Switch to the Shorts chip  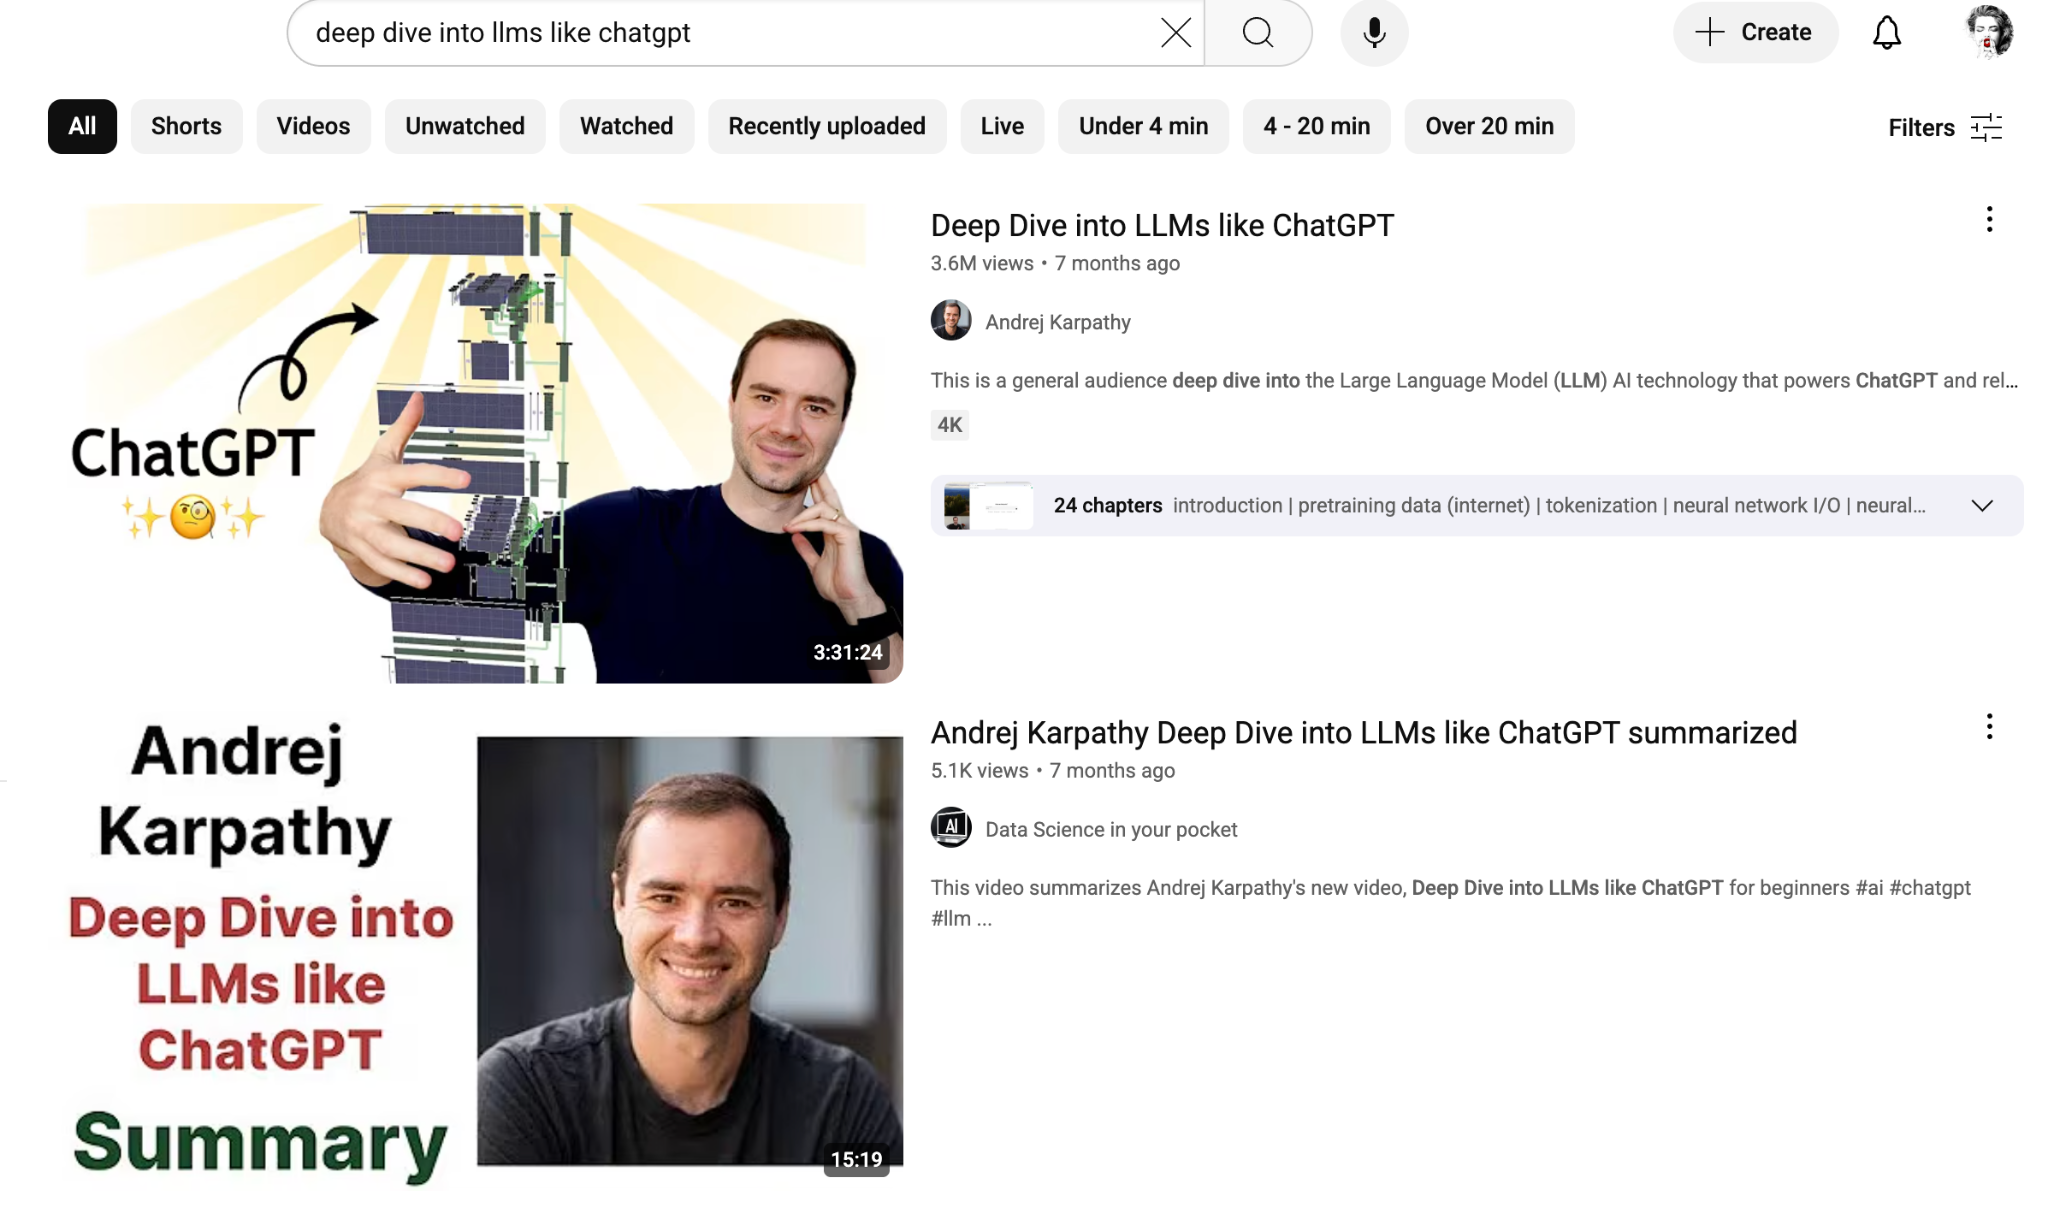186,126
